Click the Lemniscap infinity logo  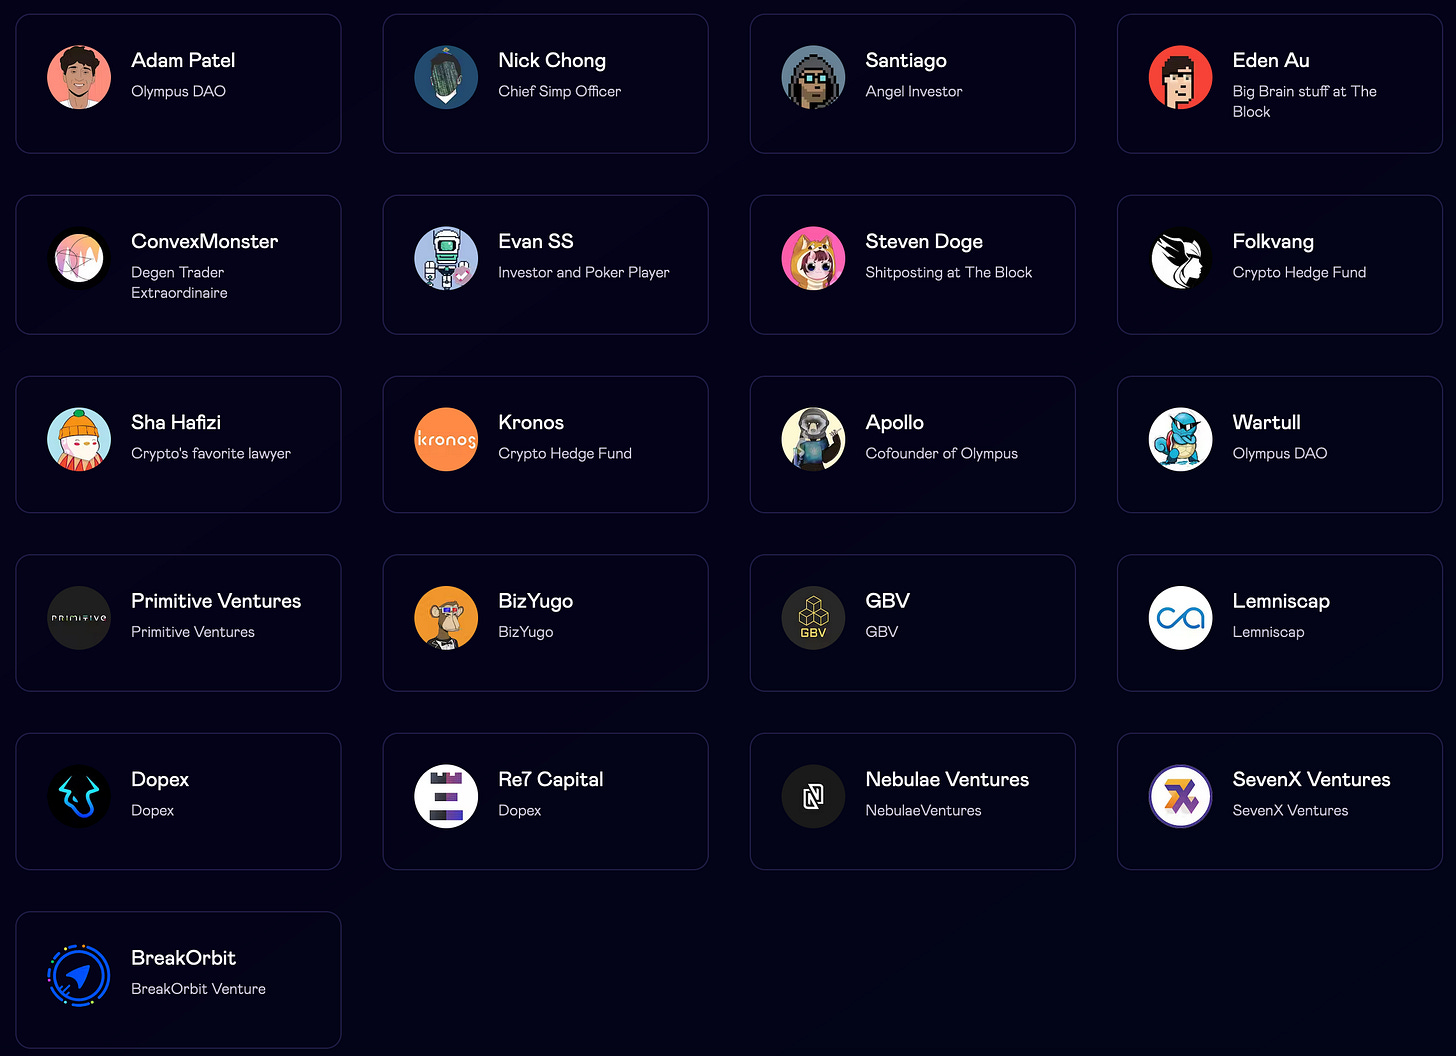pos(1180,618)
